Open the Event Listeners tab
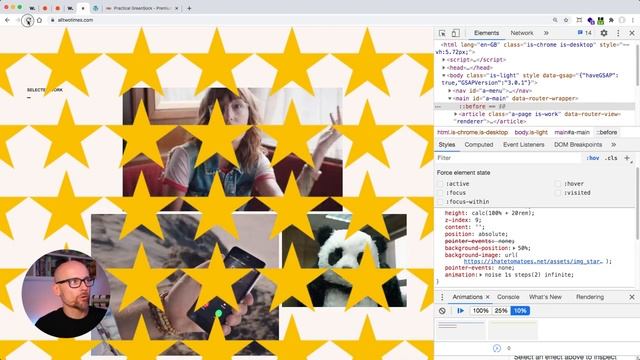This screenshot has height=360, width=640. (523, 145)
